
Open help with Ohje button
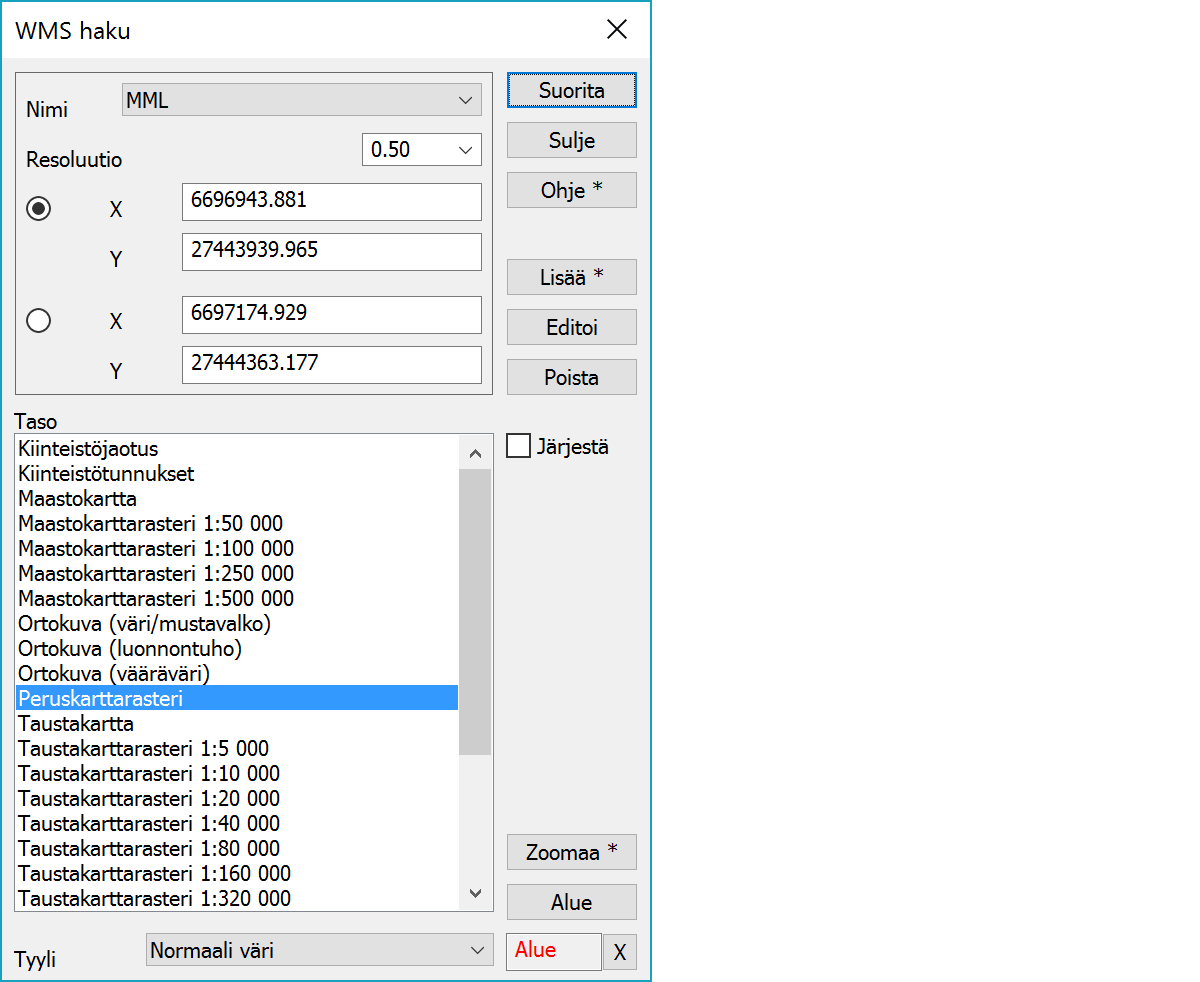(x=571, y=190)
